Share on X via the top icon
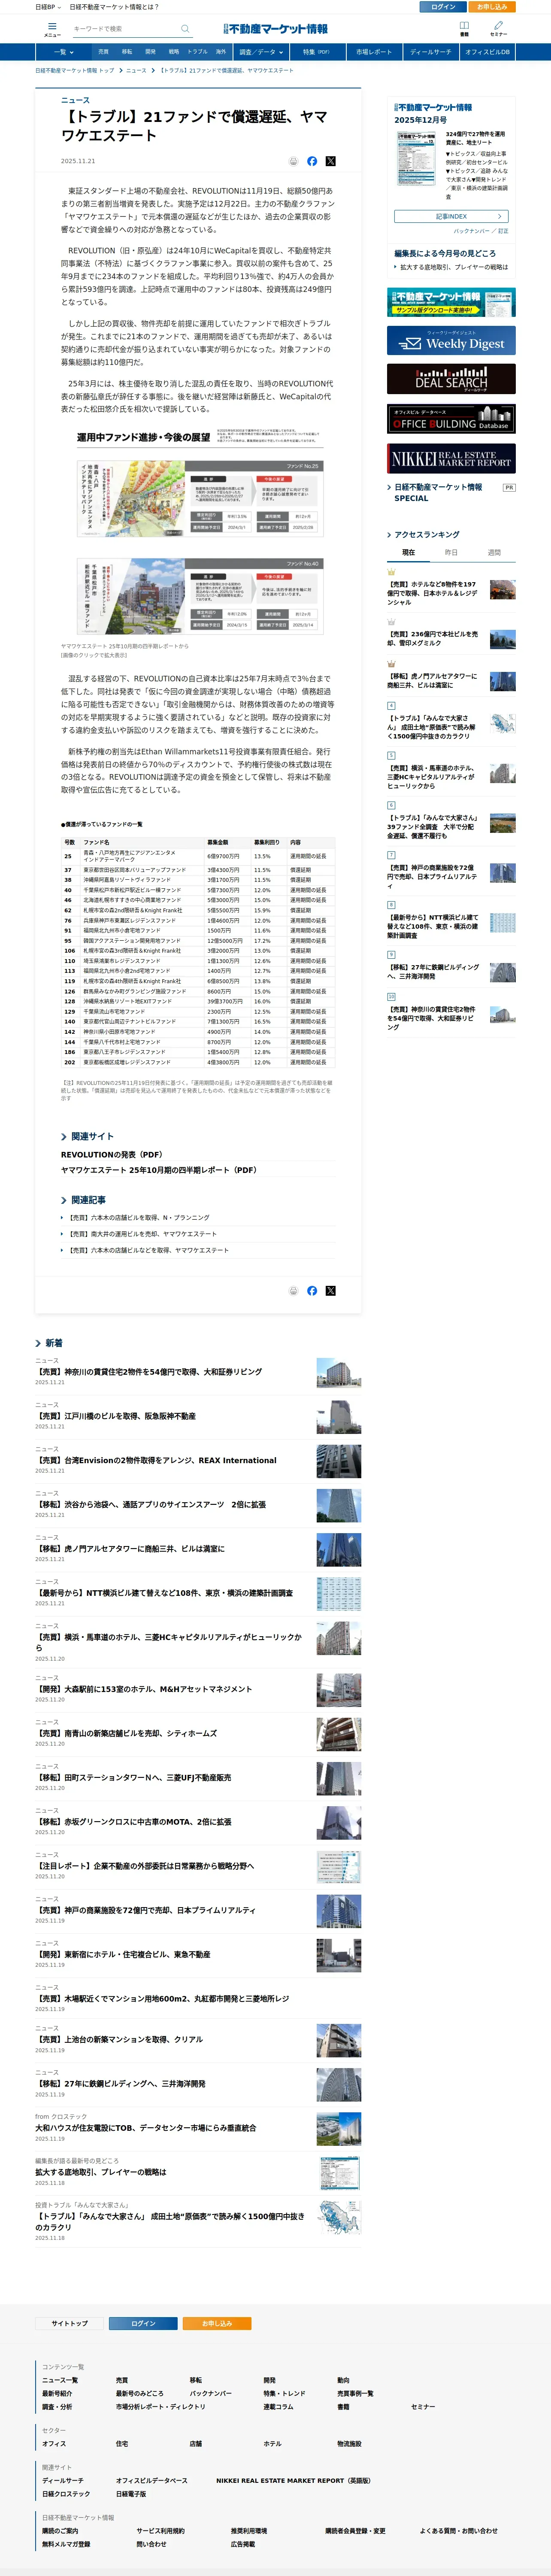 pos(331,161)
